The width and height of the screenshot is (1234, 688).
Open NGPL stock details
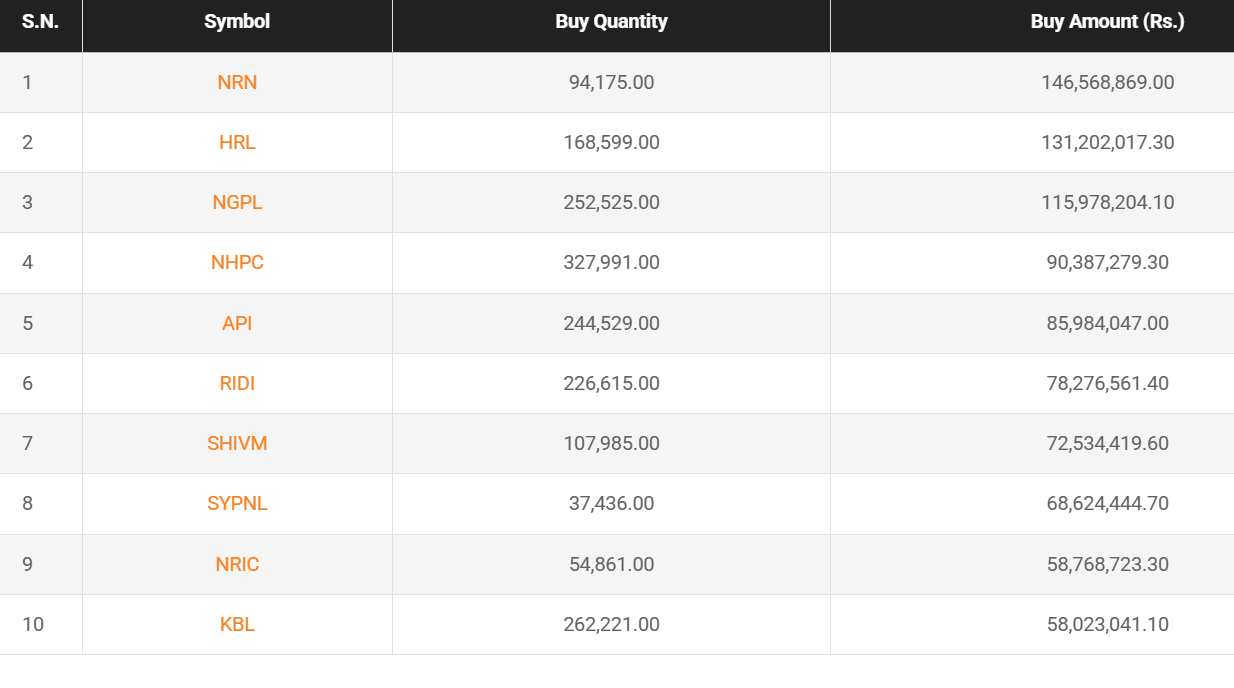point(237,202)
